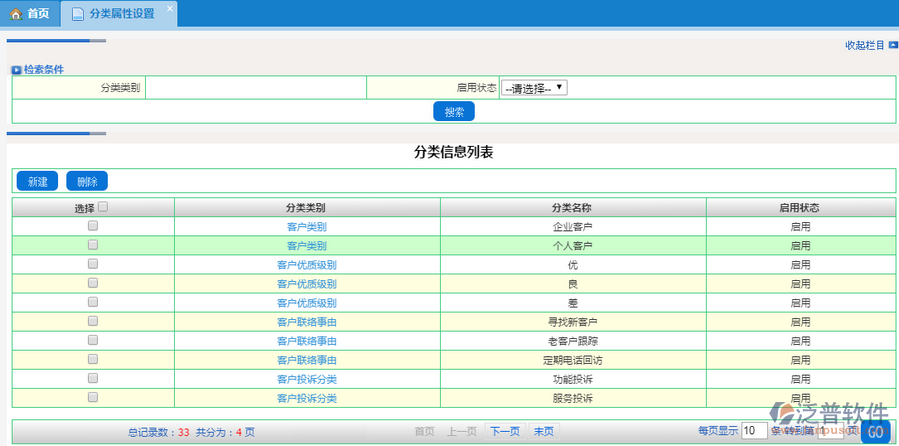The height and width of the screenshot is (446, 899).
Task: Switch to the 分类属性设置 tab
Action: click(120, 14)
